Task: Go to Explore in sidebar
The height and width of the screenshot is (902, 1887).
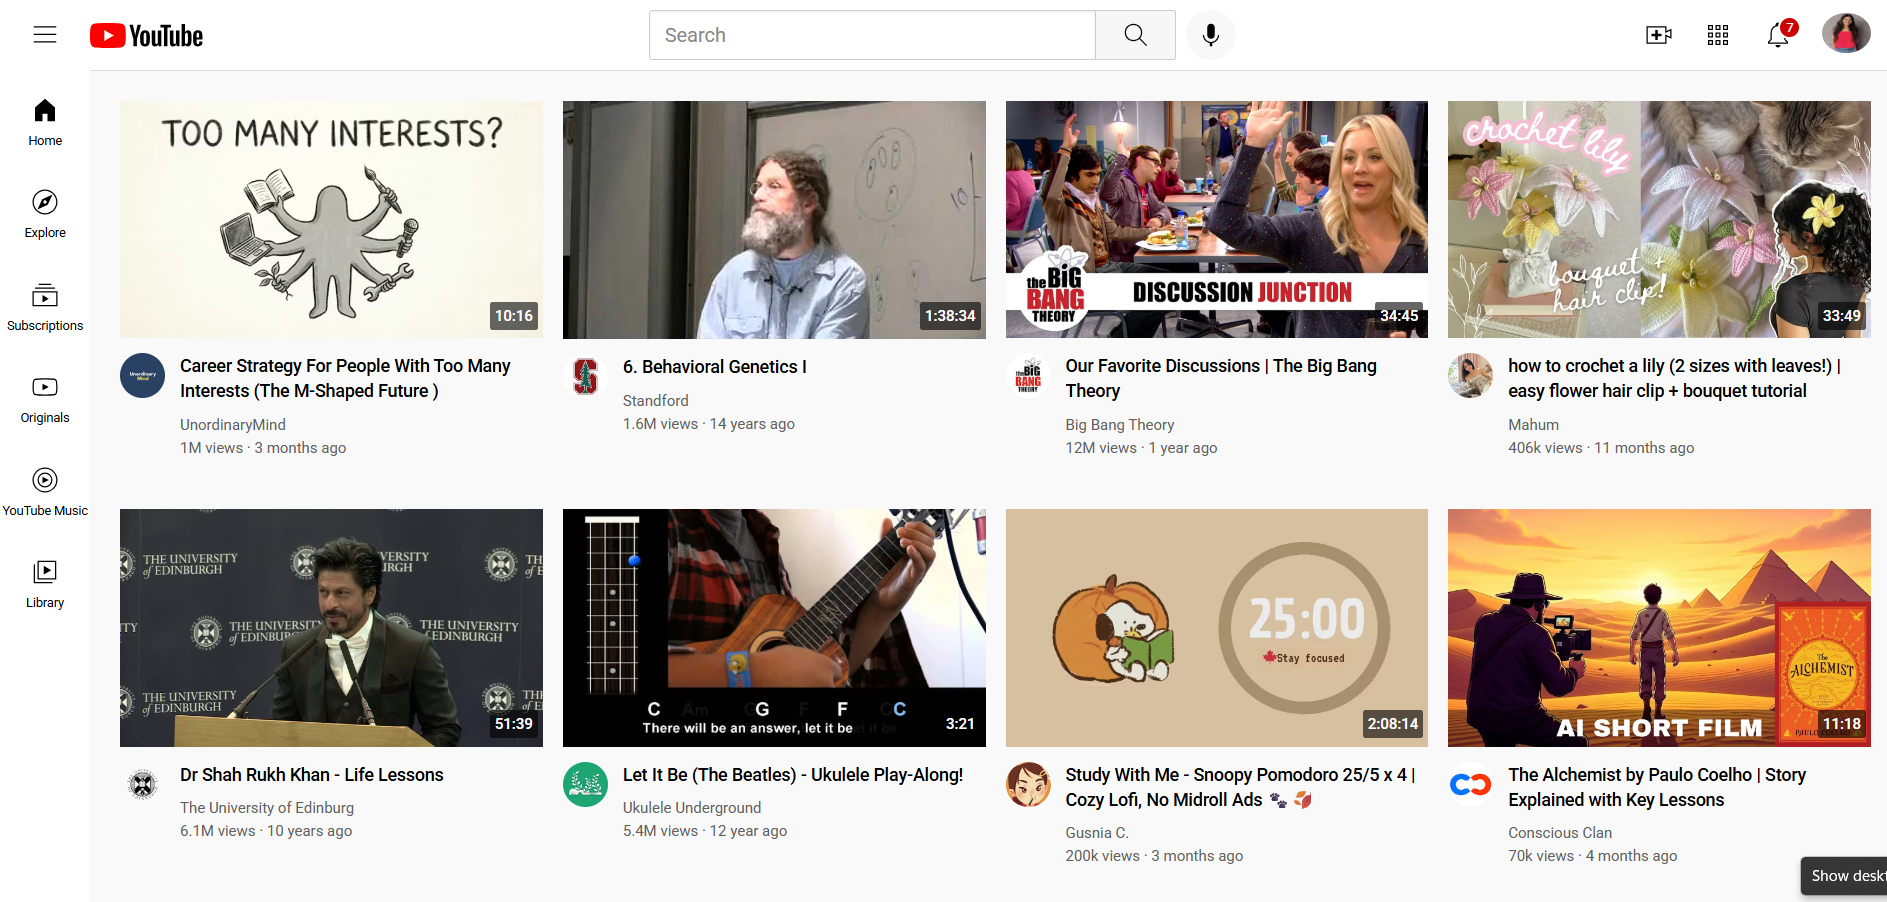Action: tap(45, 214)
